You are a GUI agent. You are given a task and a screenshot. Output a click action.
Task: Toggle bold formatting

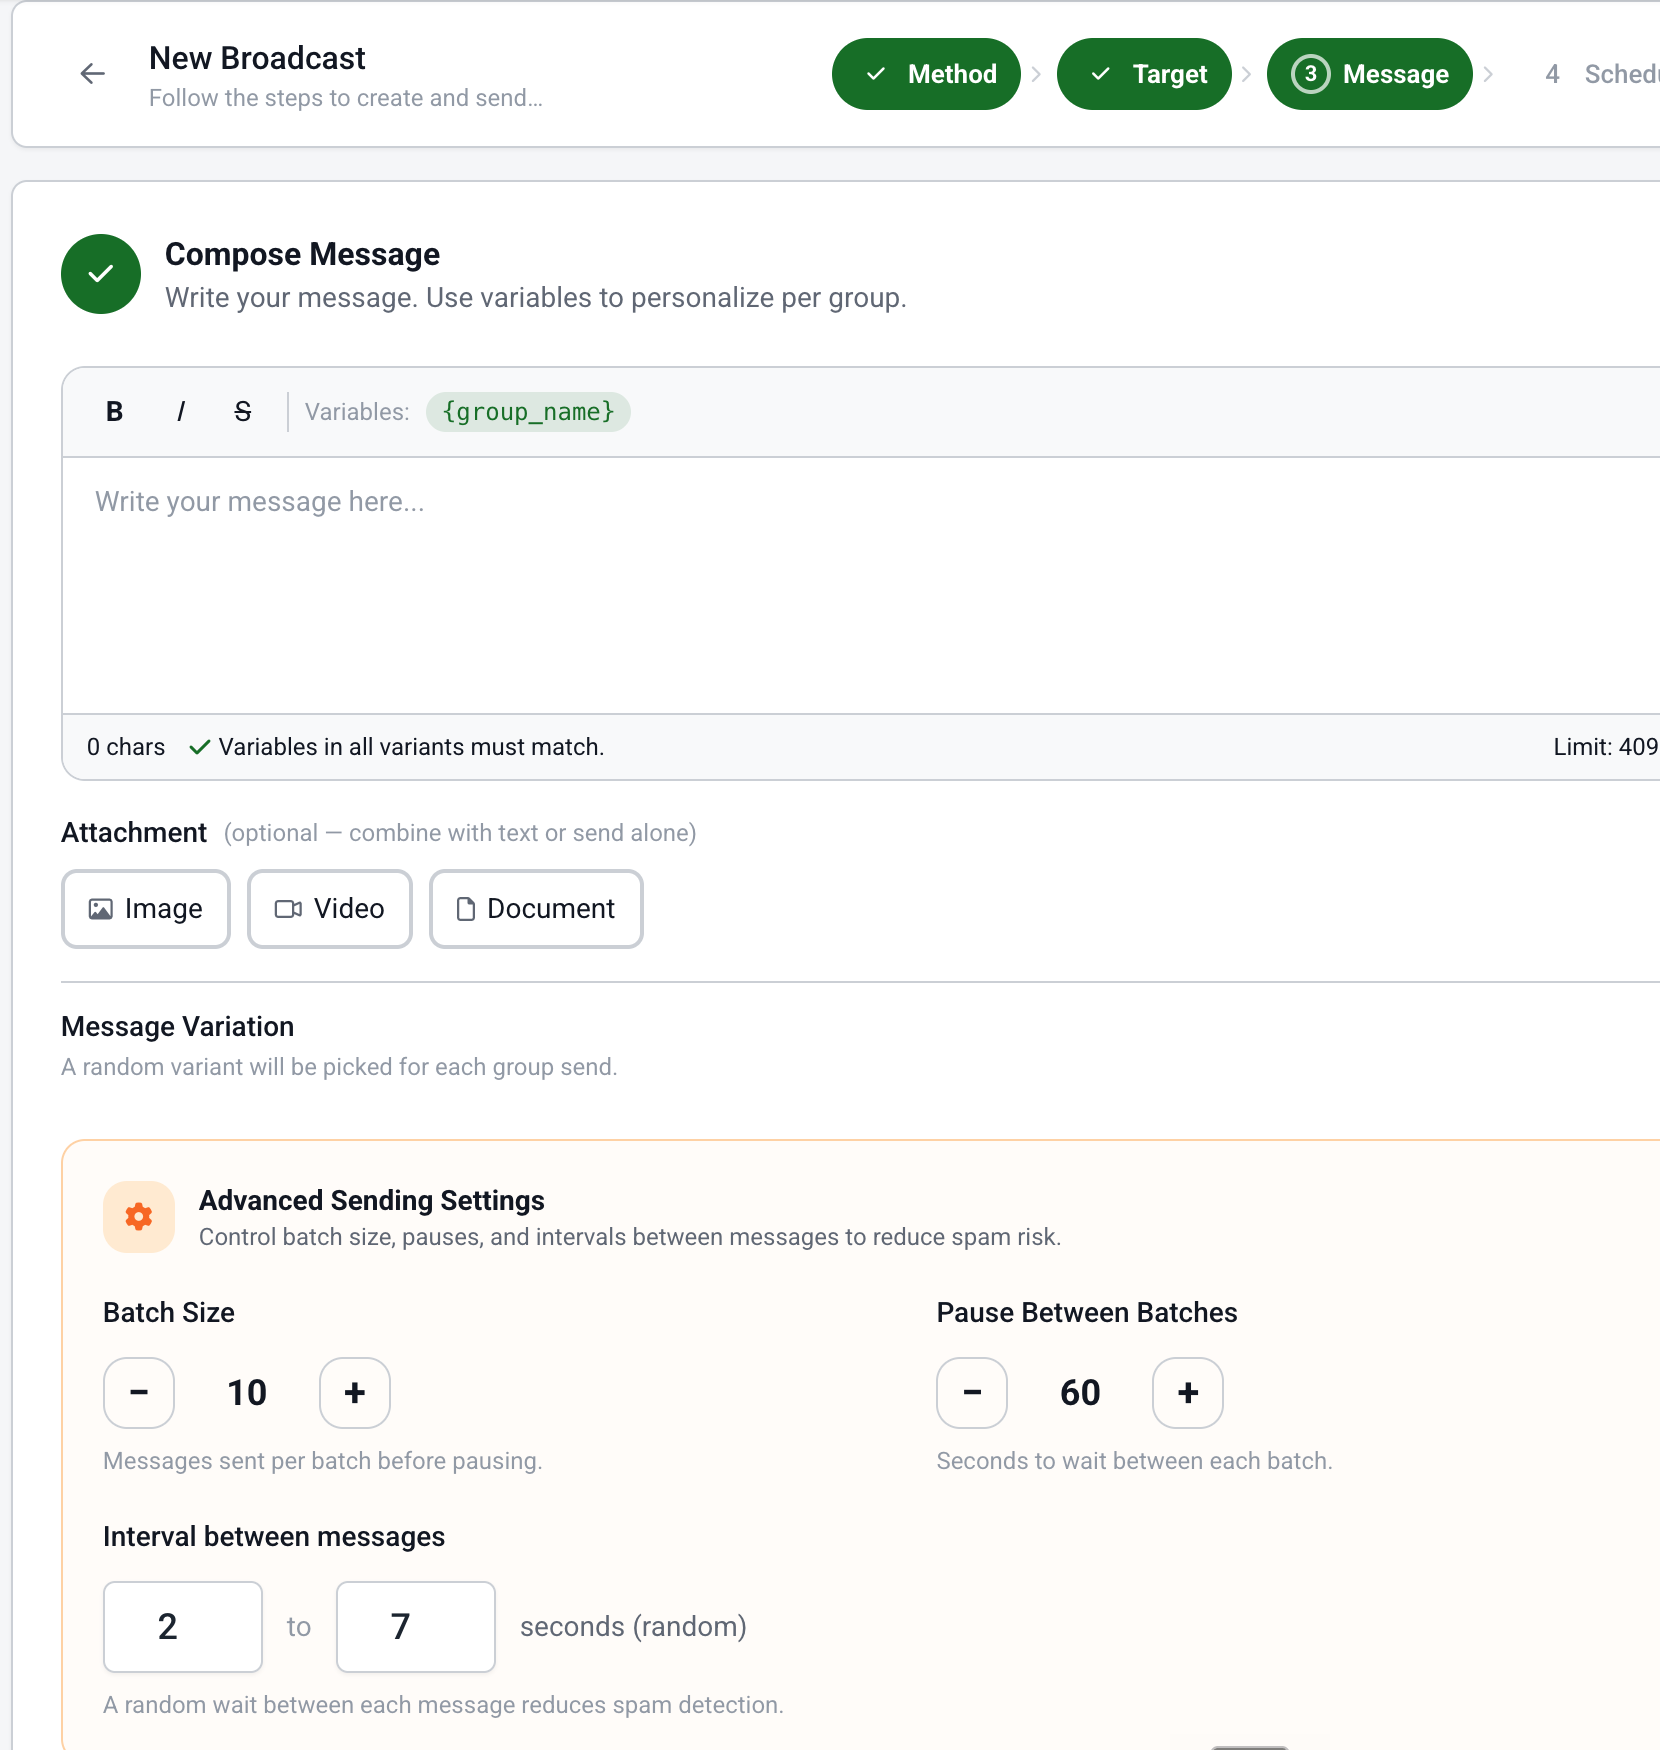(115, 412)
